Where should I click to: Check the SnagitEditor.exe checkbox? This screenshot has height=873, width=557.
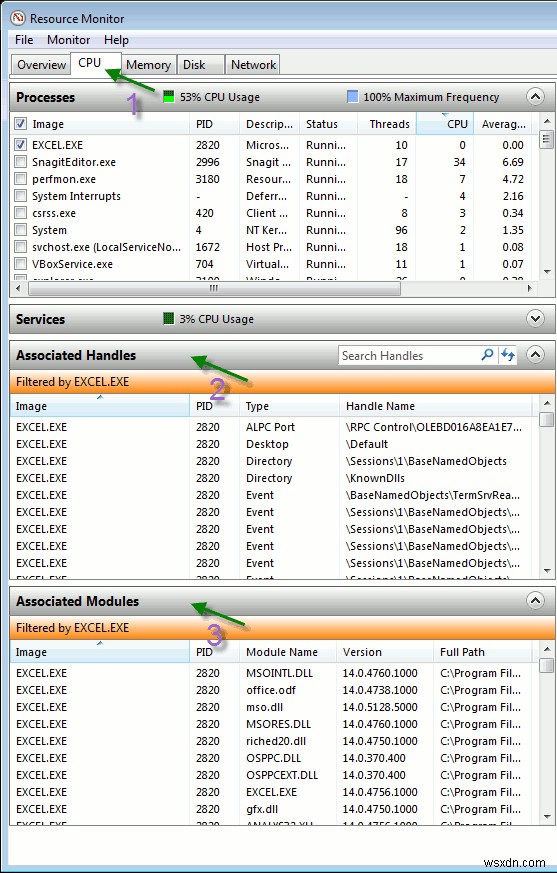[21, 162]
